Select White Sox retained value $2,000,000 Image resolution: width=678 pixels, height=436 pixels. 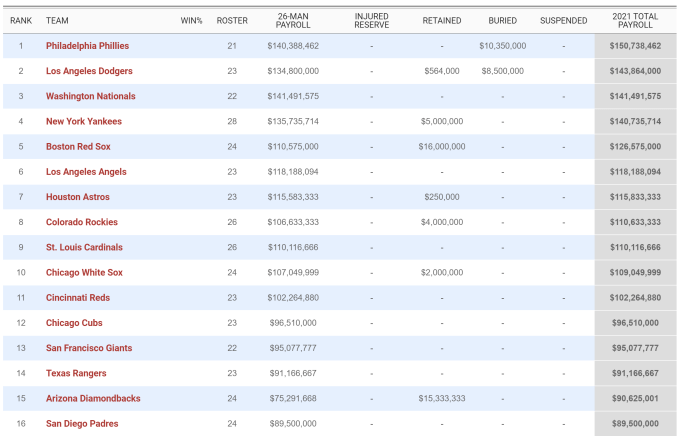[x=442, y=272]
